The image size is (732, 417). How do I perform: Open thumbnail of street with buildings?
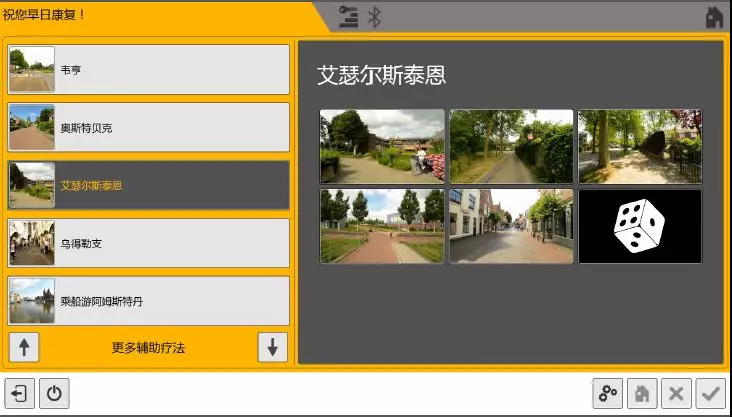pos(511,226)
